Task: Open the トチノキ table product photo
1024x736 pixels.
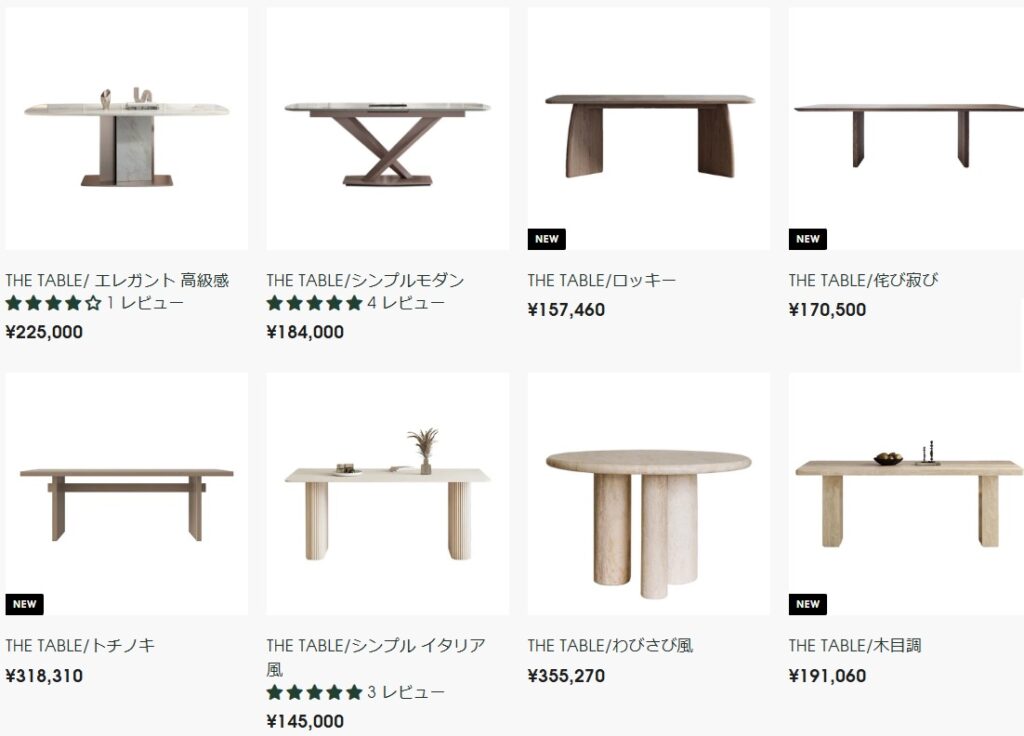Action: click(x=126, y=494)
